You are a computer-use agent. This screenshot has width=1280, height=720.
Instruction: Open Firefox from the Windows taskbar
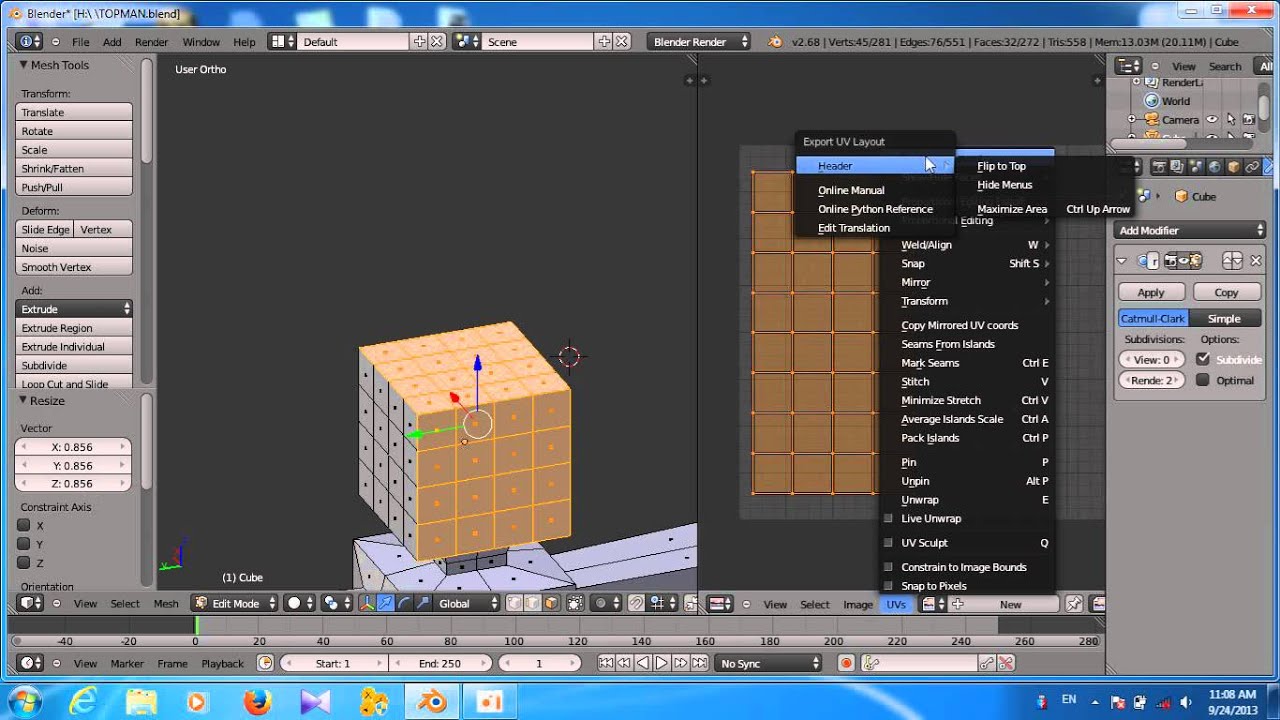(257, 701)
